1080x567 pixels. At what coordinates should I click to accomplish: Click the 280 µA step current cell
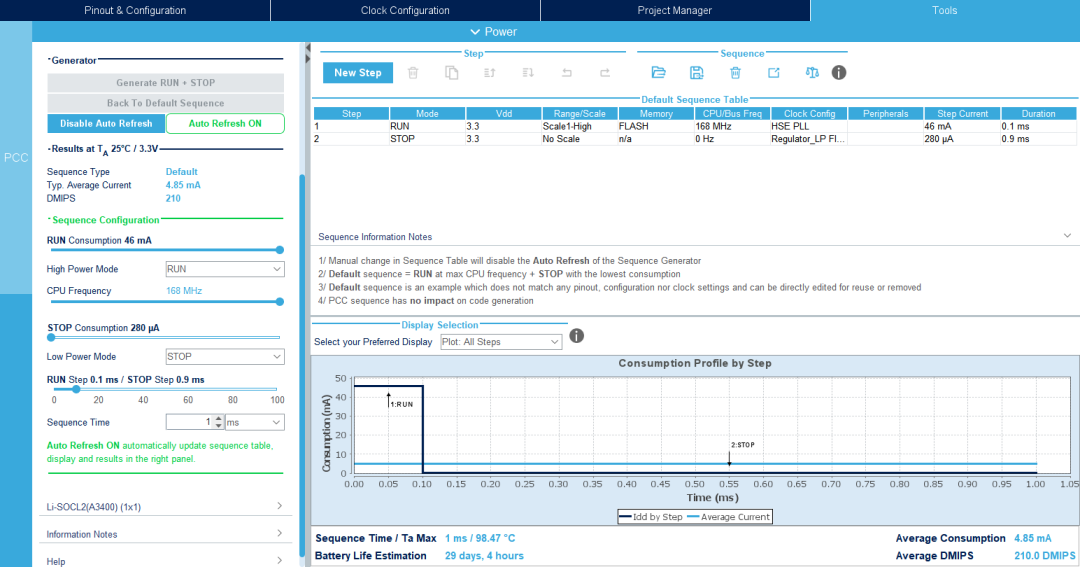point(962,138)
